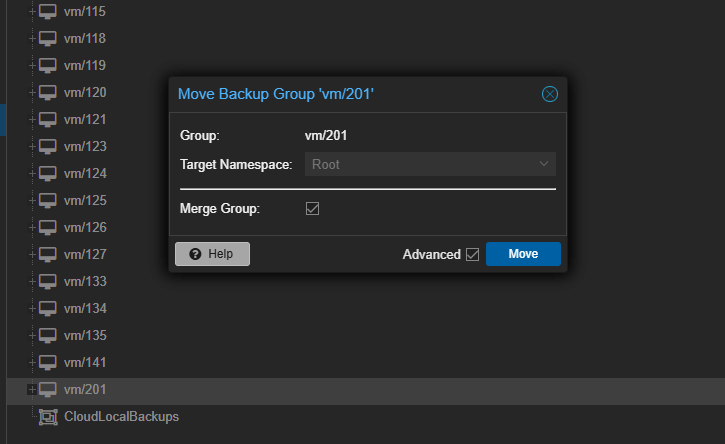
Task: Toggle the Merge Group checkbox
Action: coord(312,209)
